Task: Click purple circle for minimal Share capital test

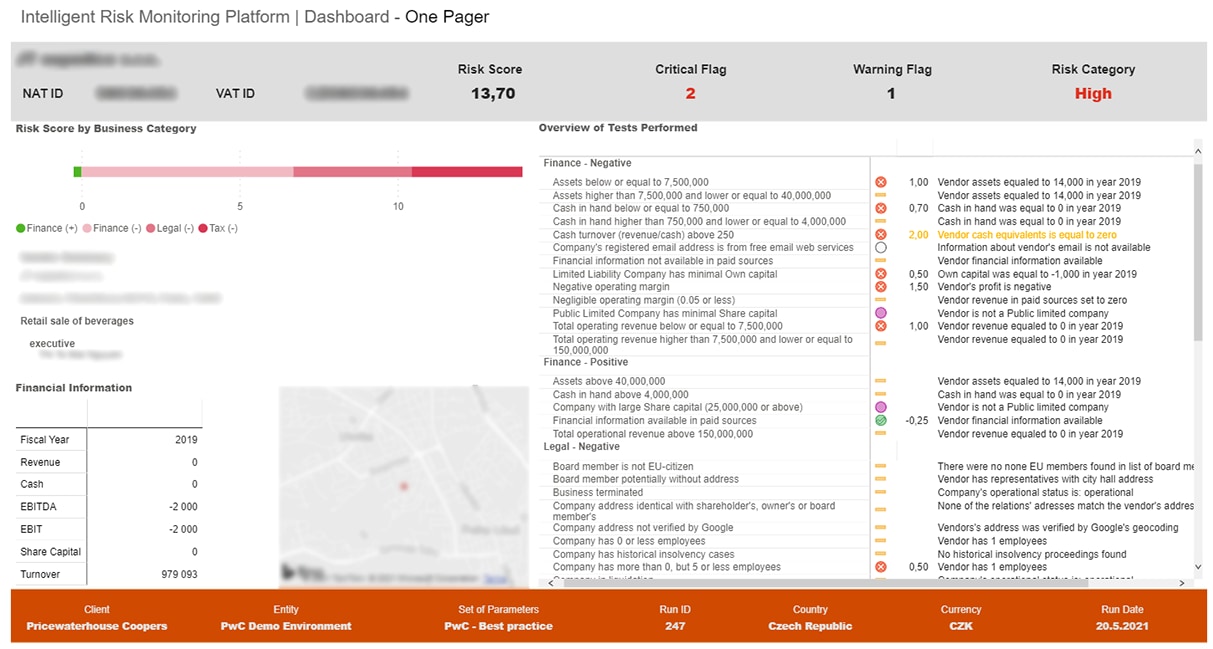Action: [881, 313]
